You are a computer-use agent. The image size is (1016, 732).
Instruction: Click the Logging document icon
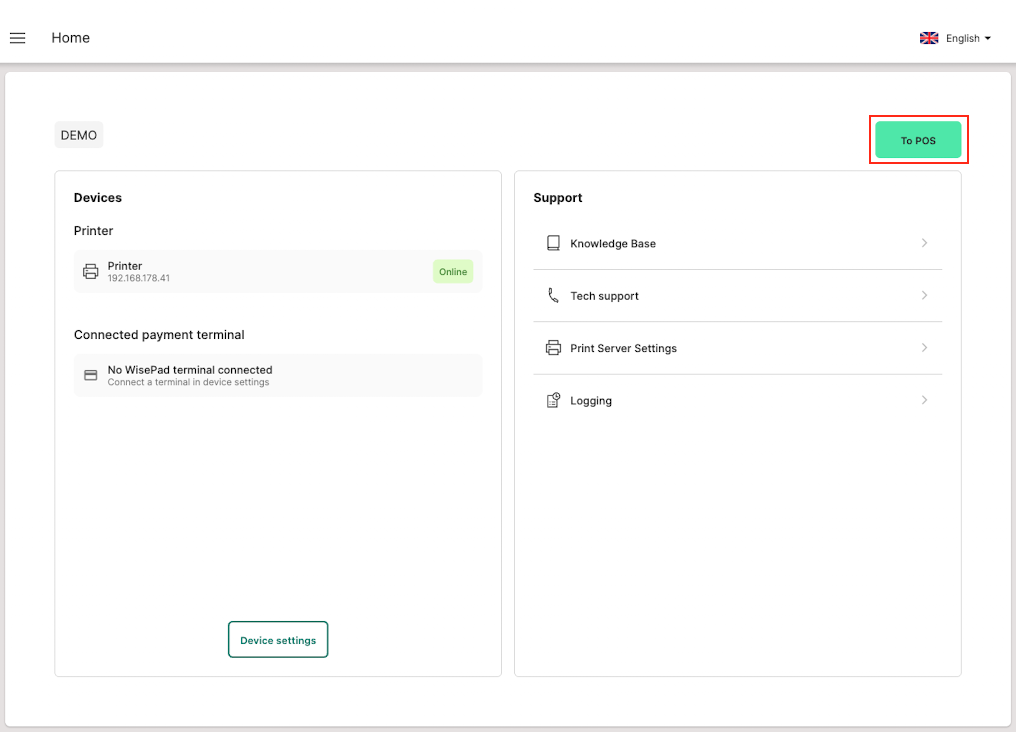553,401
